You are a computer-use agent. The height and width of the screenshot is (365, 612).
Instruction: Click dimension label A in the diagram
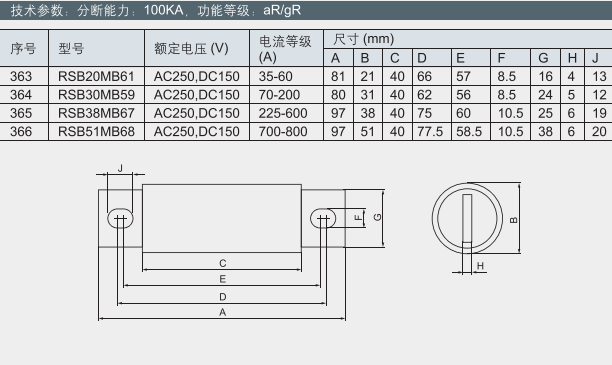click(x=222, y=312)
